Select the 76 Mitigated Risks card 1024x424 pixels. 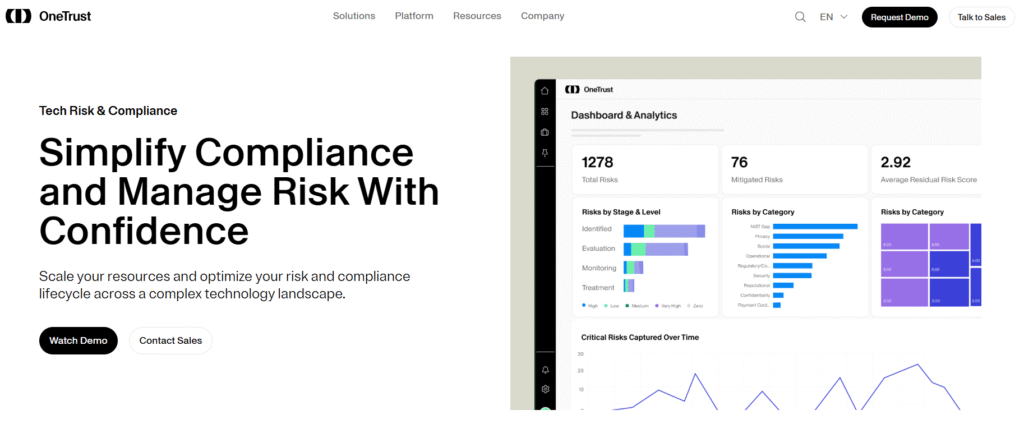click(x=793, y=170)
